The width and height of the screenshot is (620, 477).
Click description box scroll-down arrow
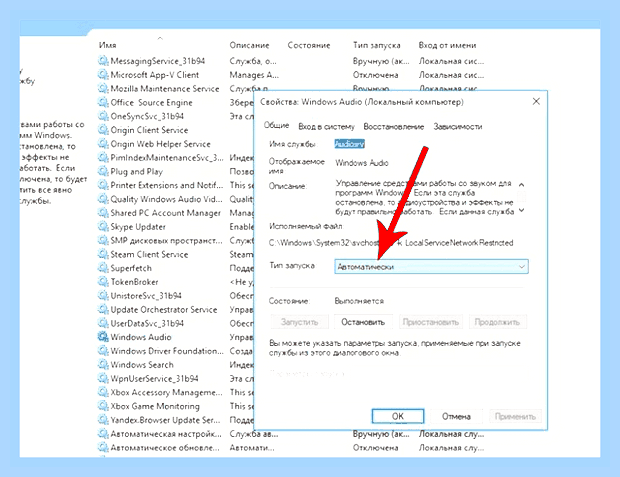pyautogui.click(x=522, y=210)
